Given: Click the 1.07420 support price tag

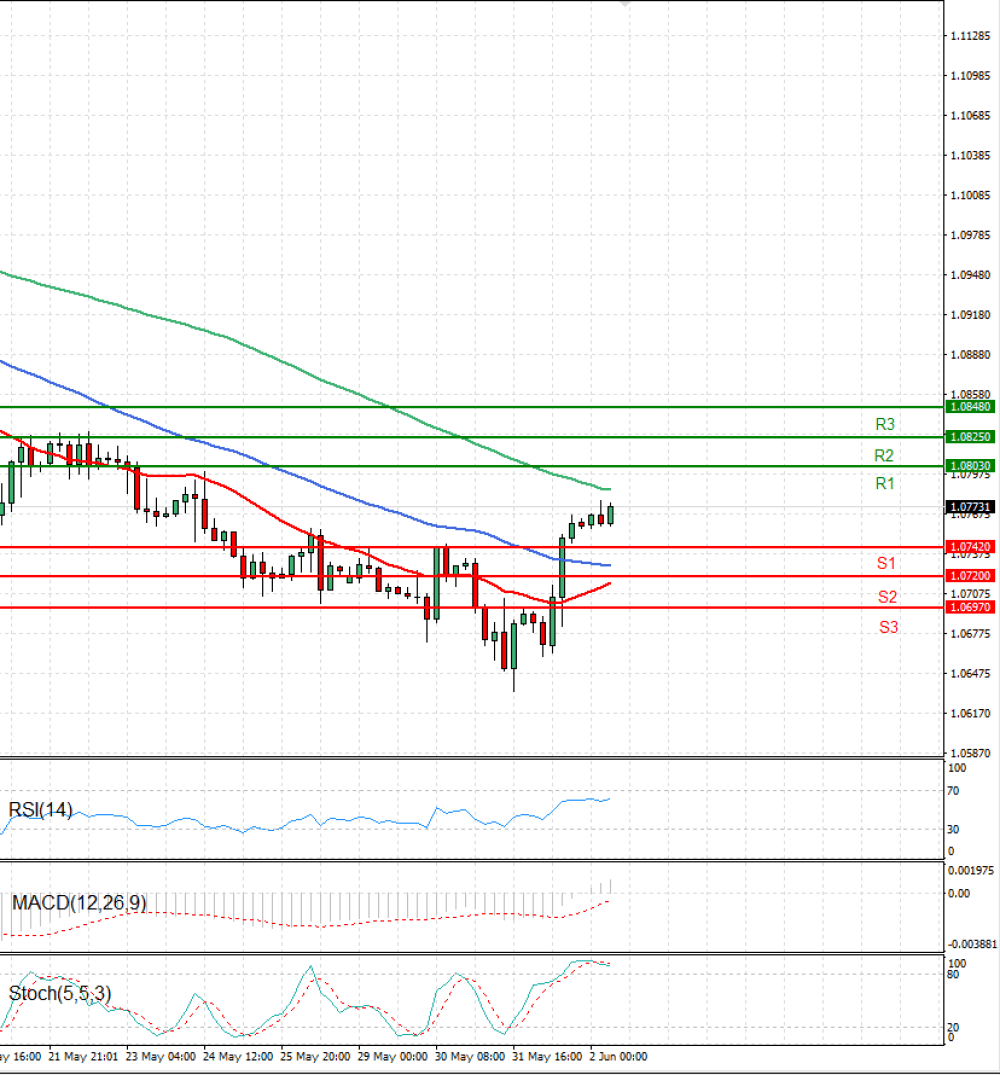Looking at the screenshot, I should coord(970,546).
